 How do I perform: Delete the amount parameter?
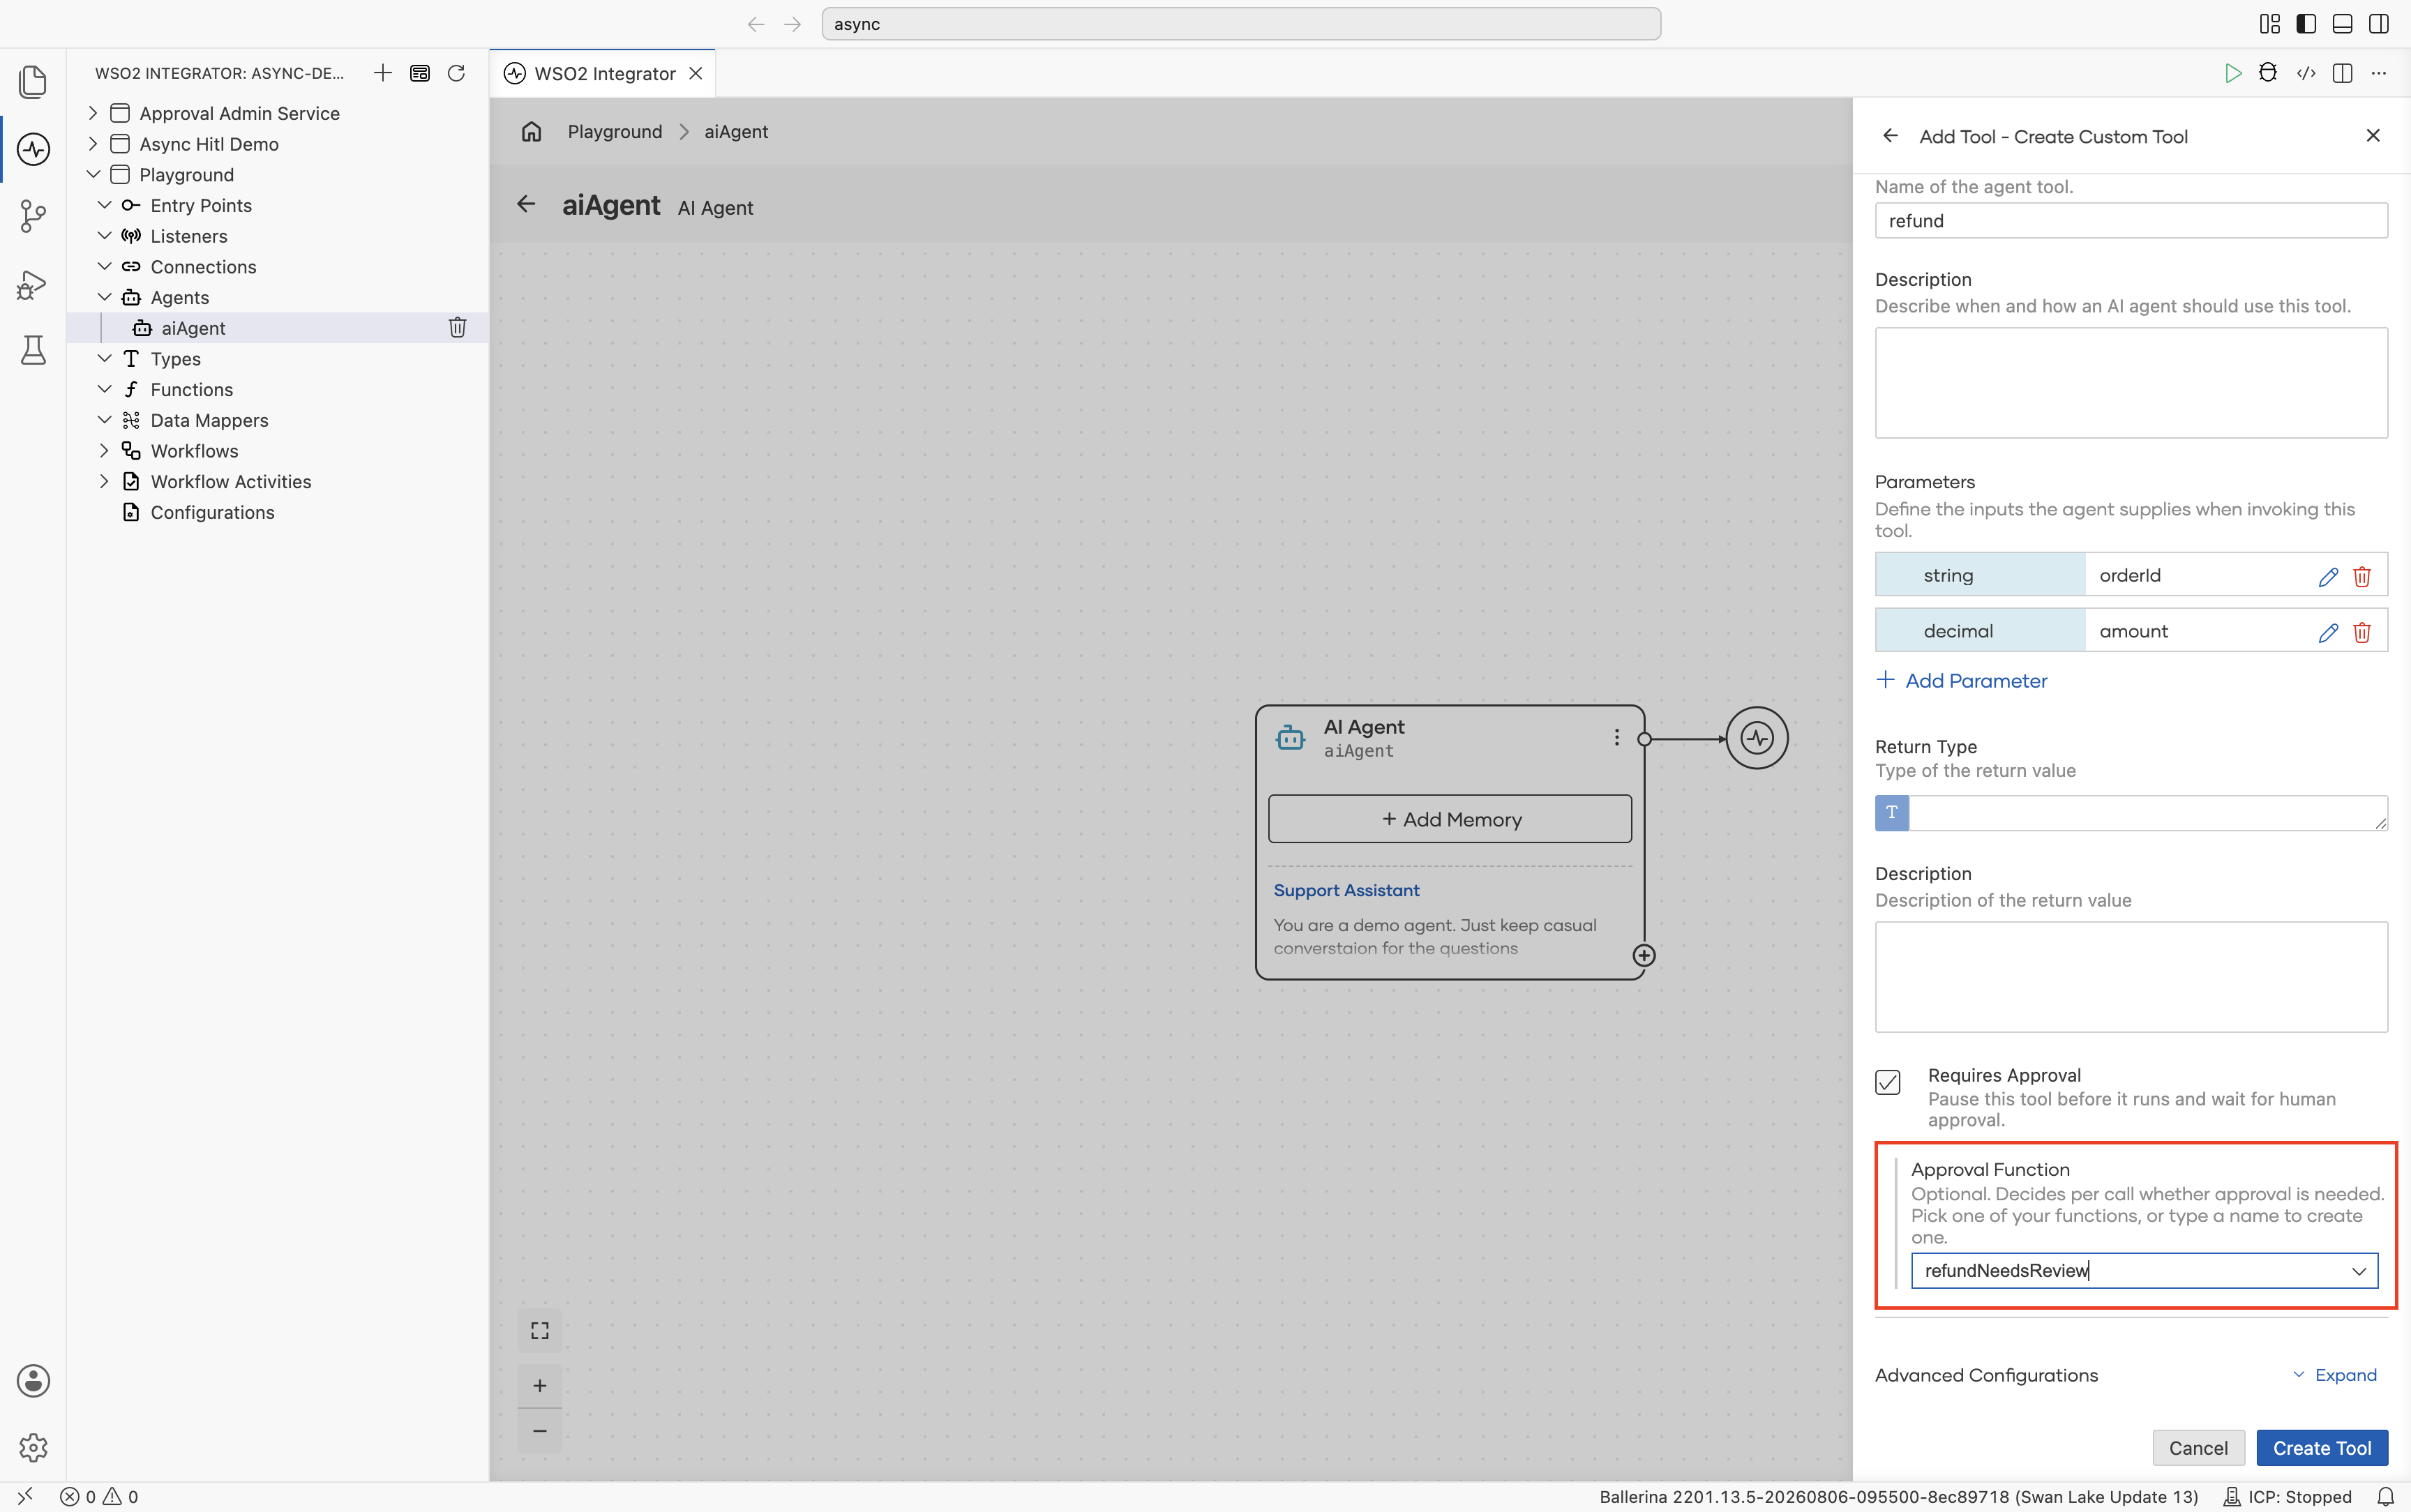click(2362, 632)
